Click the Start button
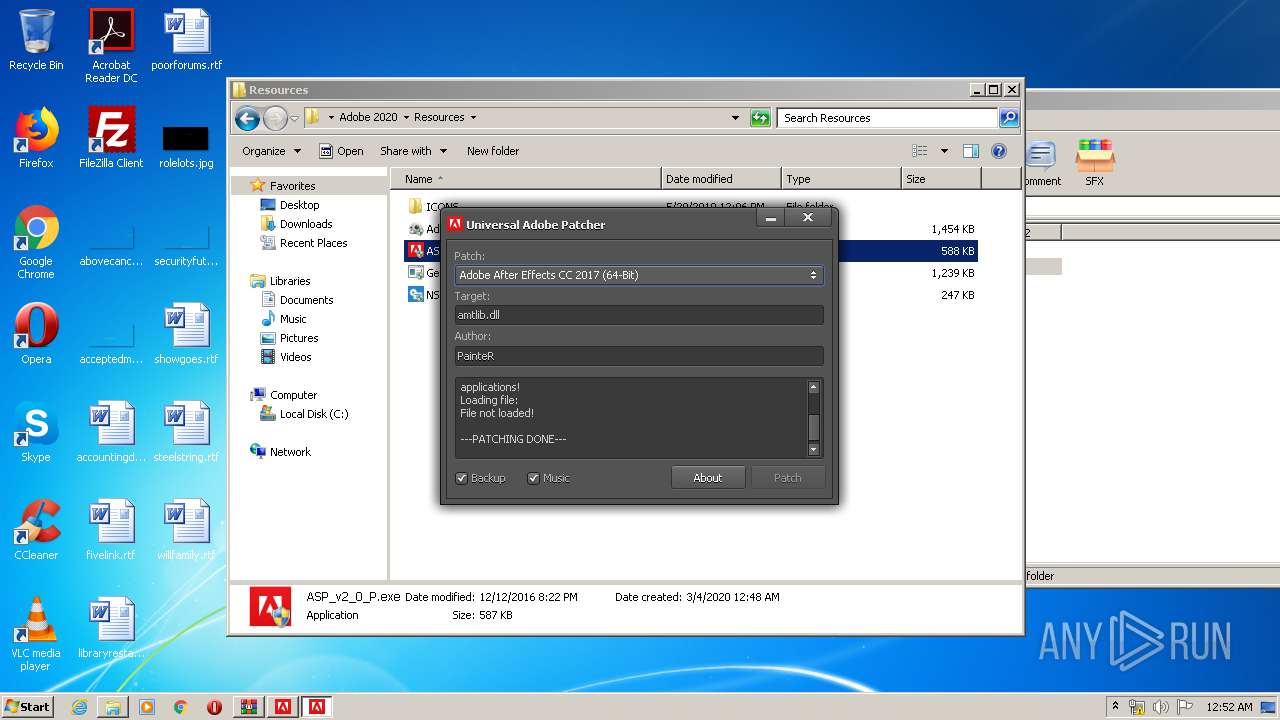The width and height of the screenshot is (1280, 720). 27,706
